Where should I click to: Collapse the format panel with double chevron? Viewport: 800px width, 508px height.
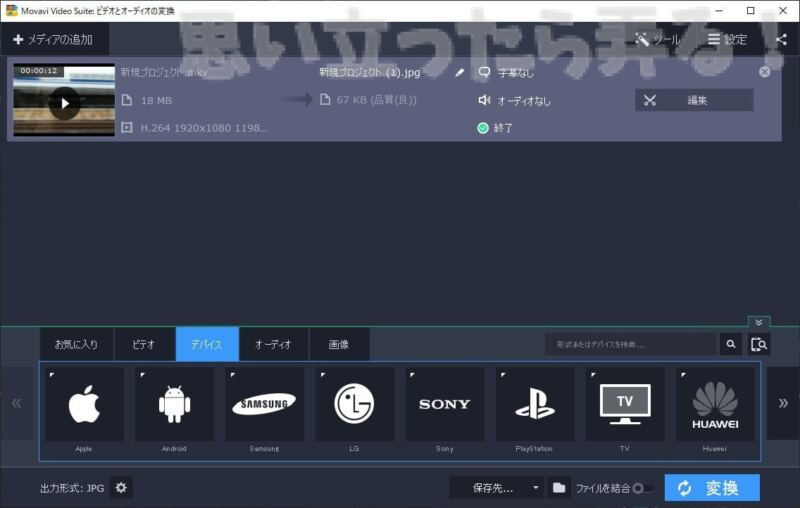coord(759,322)
